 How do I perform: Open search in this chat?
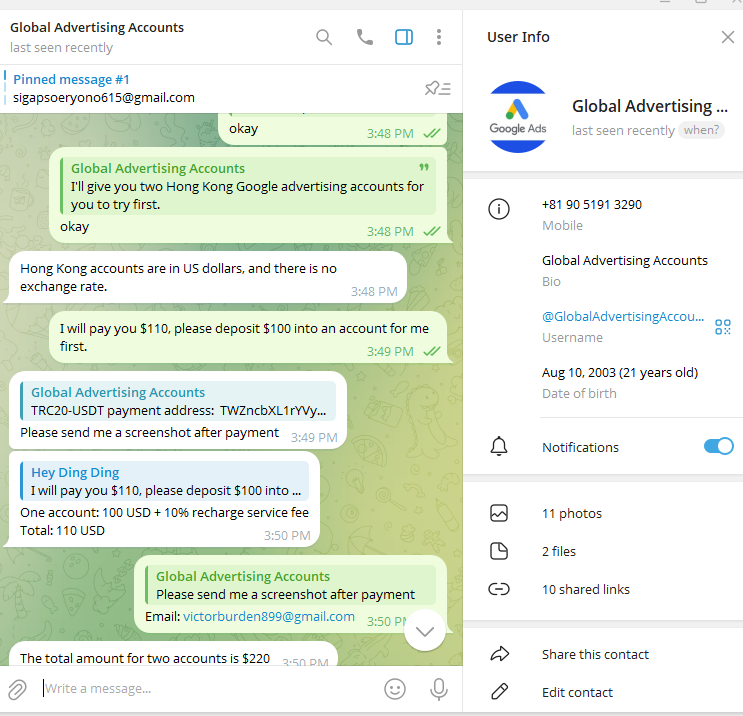324,37
